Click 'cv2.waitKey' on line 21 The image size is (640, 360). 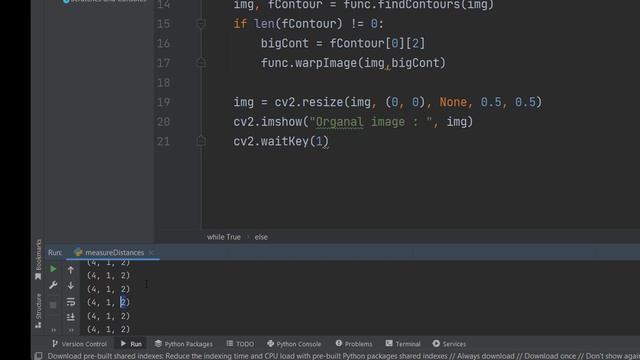click(x=271, y=141)
